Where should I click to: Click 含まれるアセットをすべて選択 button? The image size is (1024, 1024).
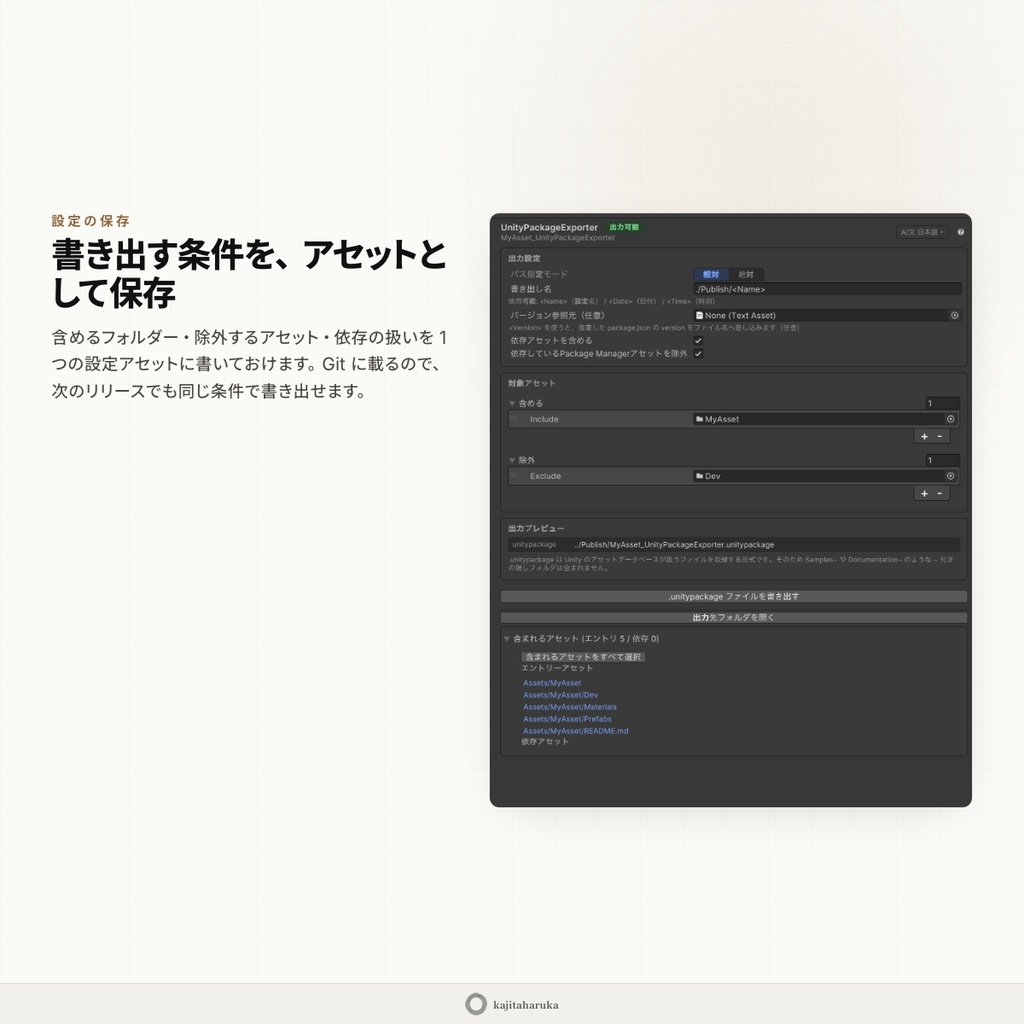583,657
